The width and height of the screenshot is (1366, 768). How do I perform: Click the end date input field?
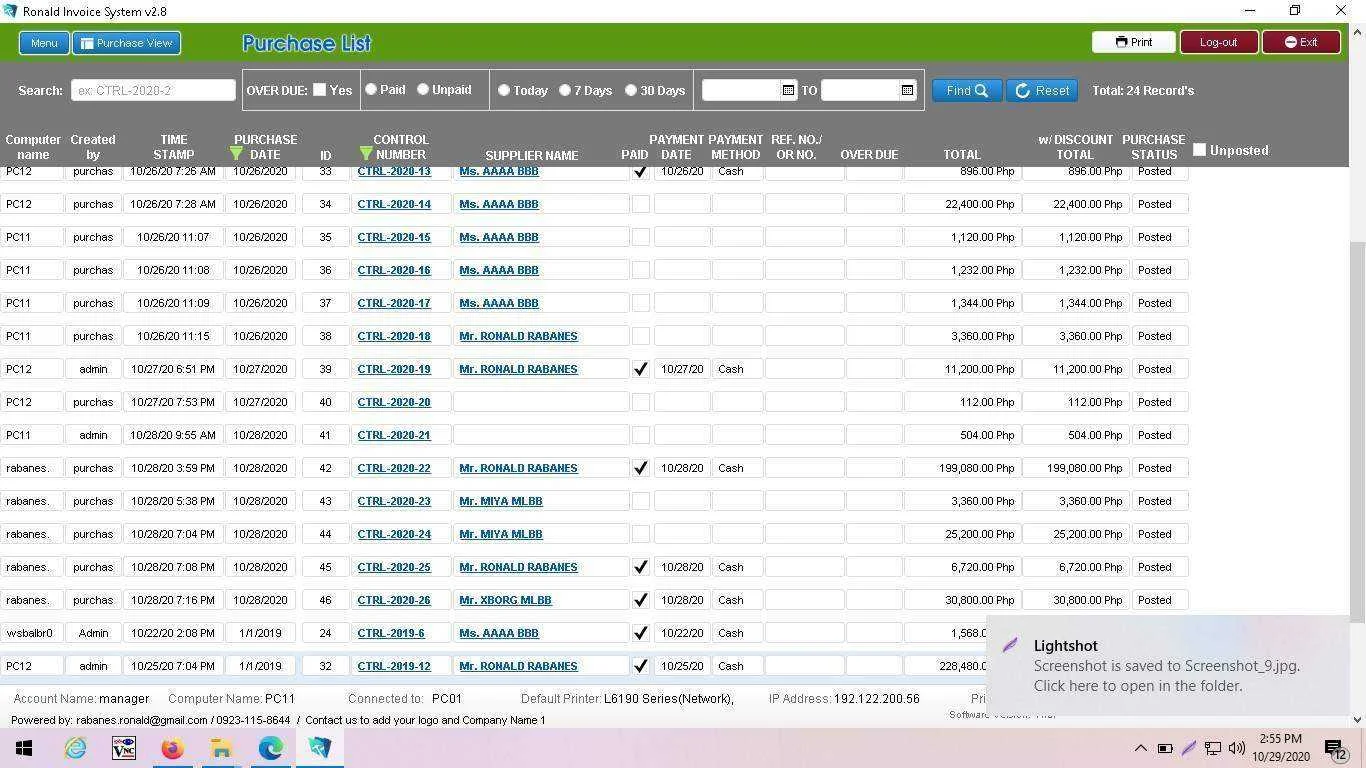[860, 90]
